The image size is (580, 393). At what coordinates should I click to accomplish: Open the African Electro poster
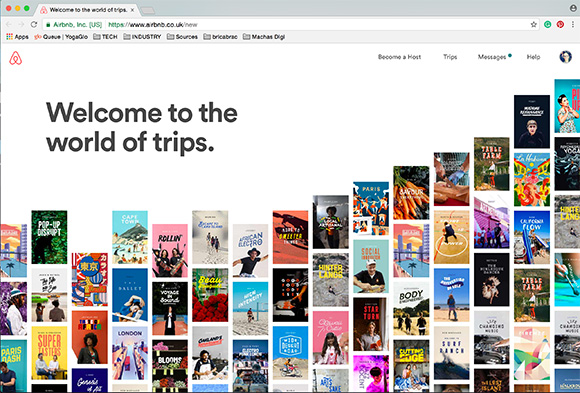coord(250,251)
